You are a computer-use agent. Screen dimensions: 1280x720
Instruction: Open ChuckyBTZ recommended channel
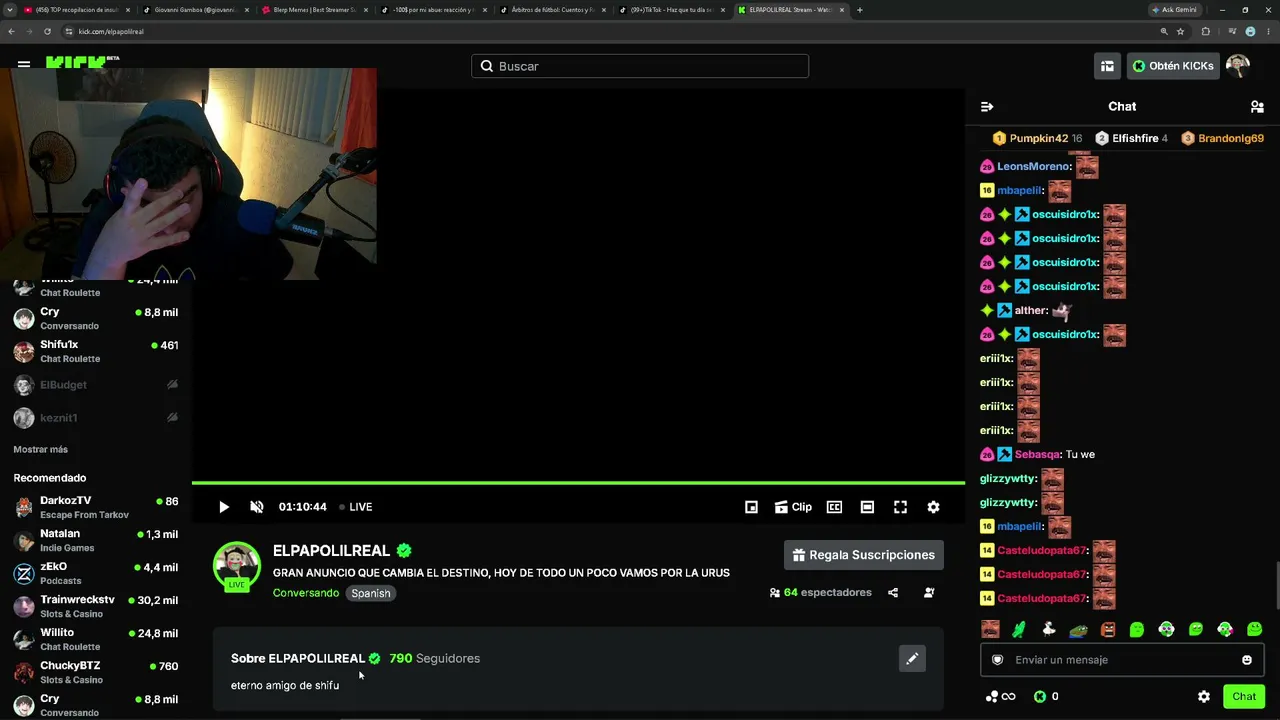click(x=96, y=672)
